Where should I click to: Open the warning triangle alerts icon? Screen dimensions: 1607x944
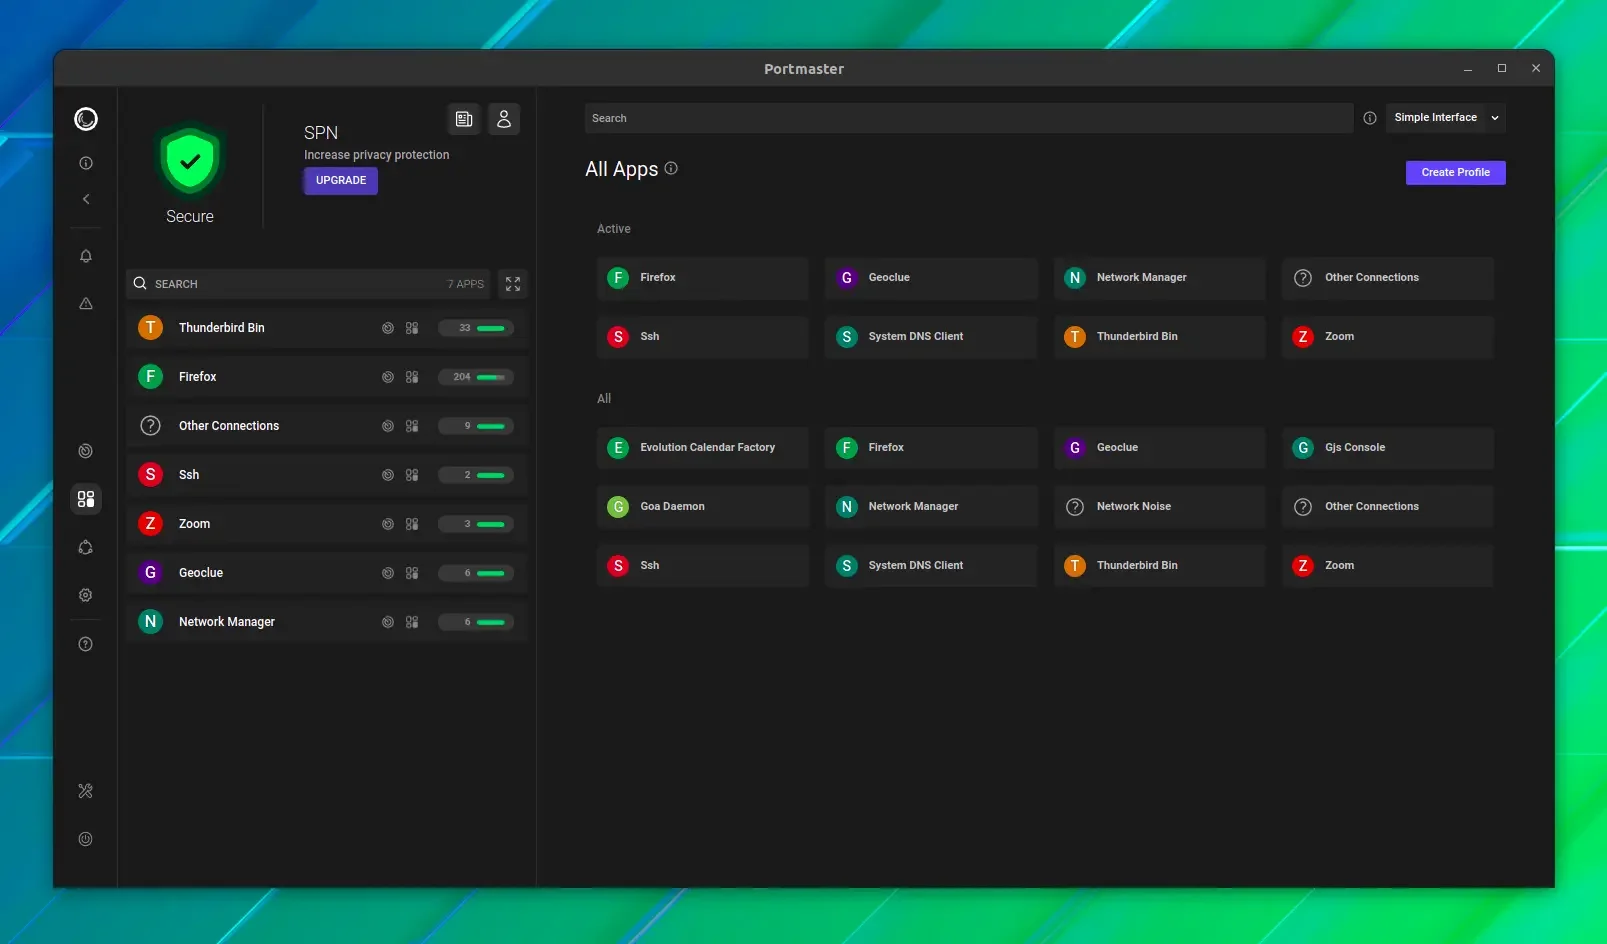point(86,303)
